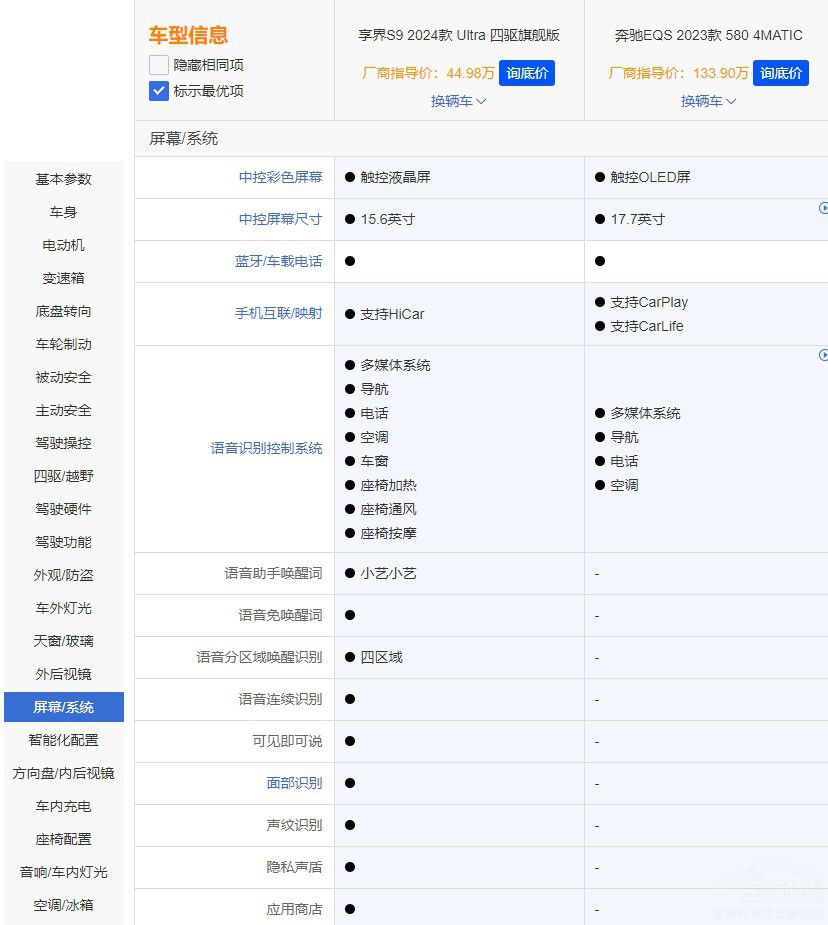Click 询底价 button for 享界S9

pyautogui.click(x=526, y=72)
